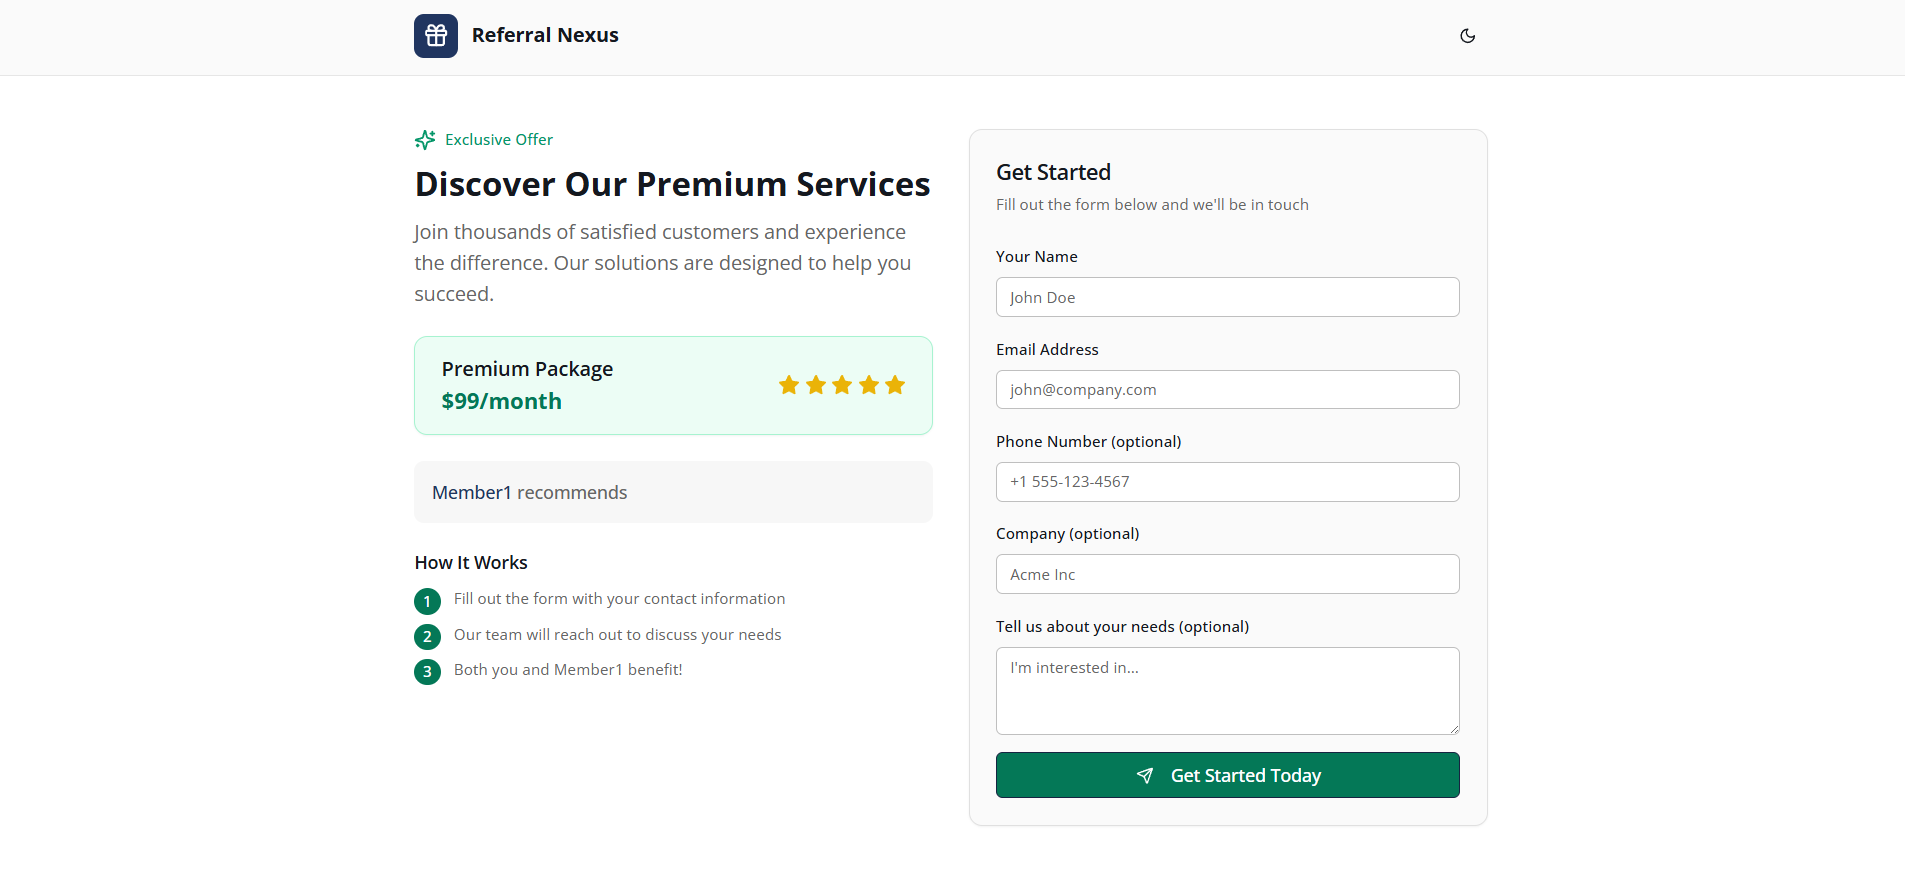Click the Email Address field label
This screenshot has width=1905, height=869.
(x=1047, y=350)
